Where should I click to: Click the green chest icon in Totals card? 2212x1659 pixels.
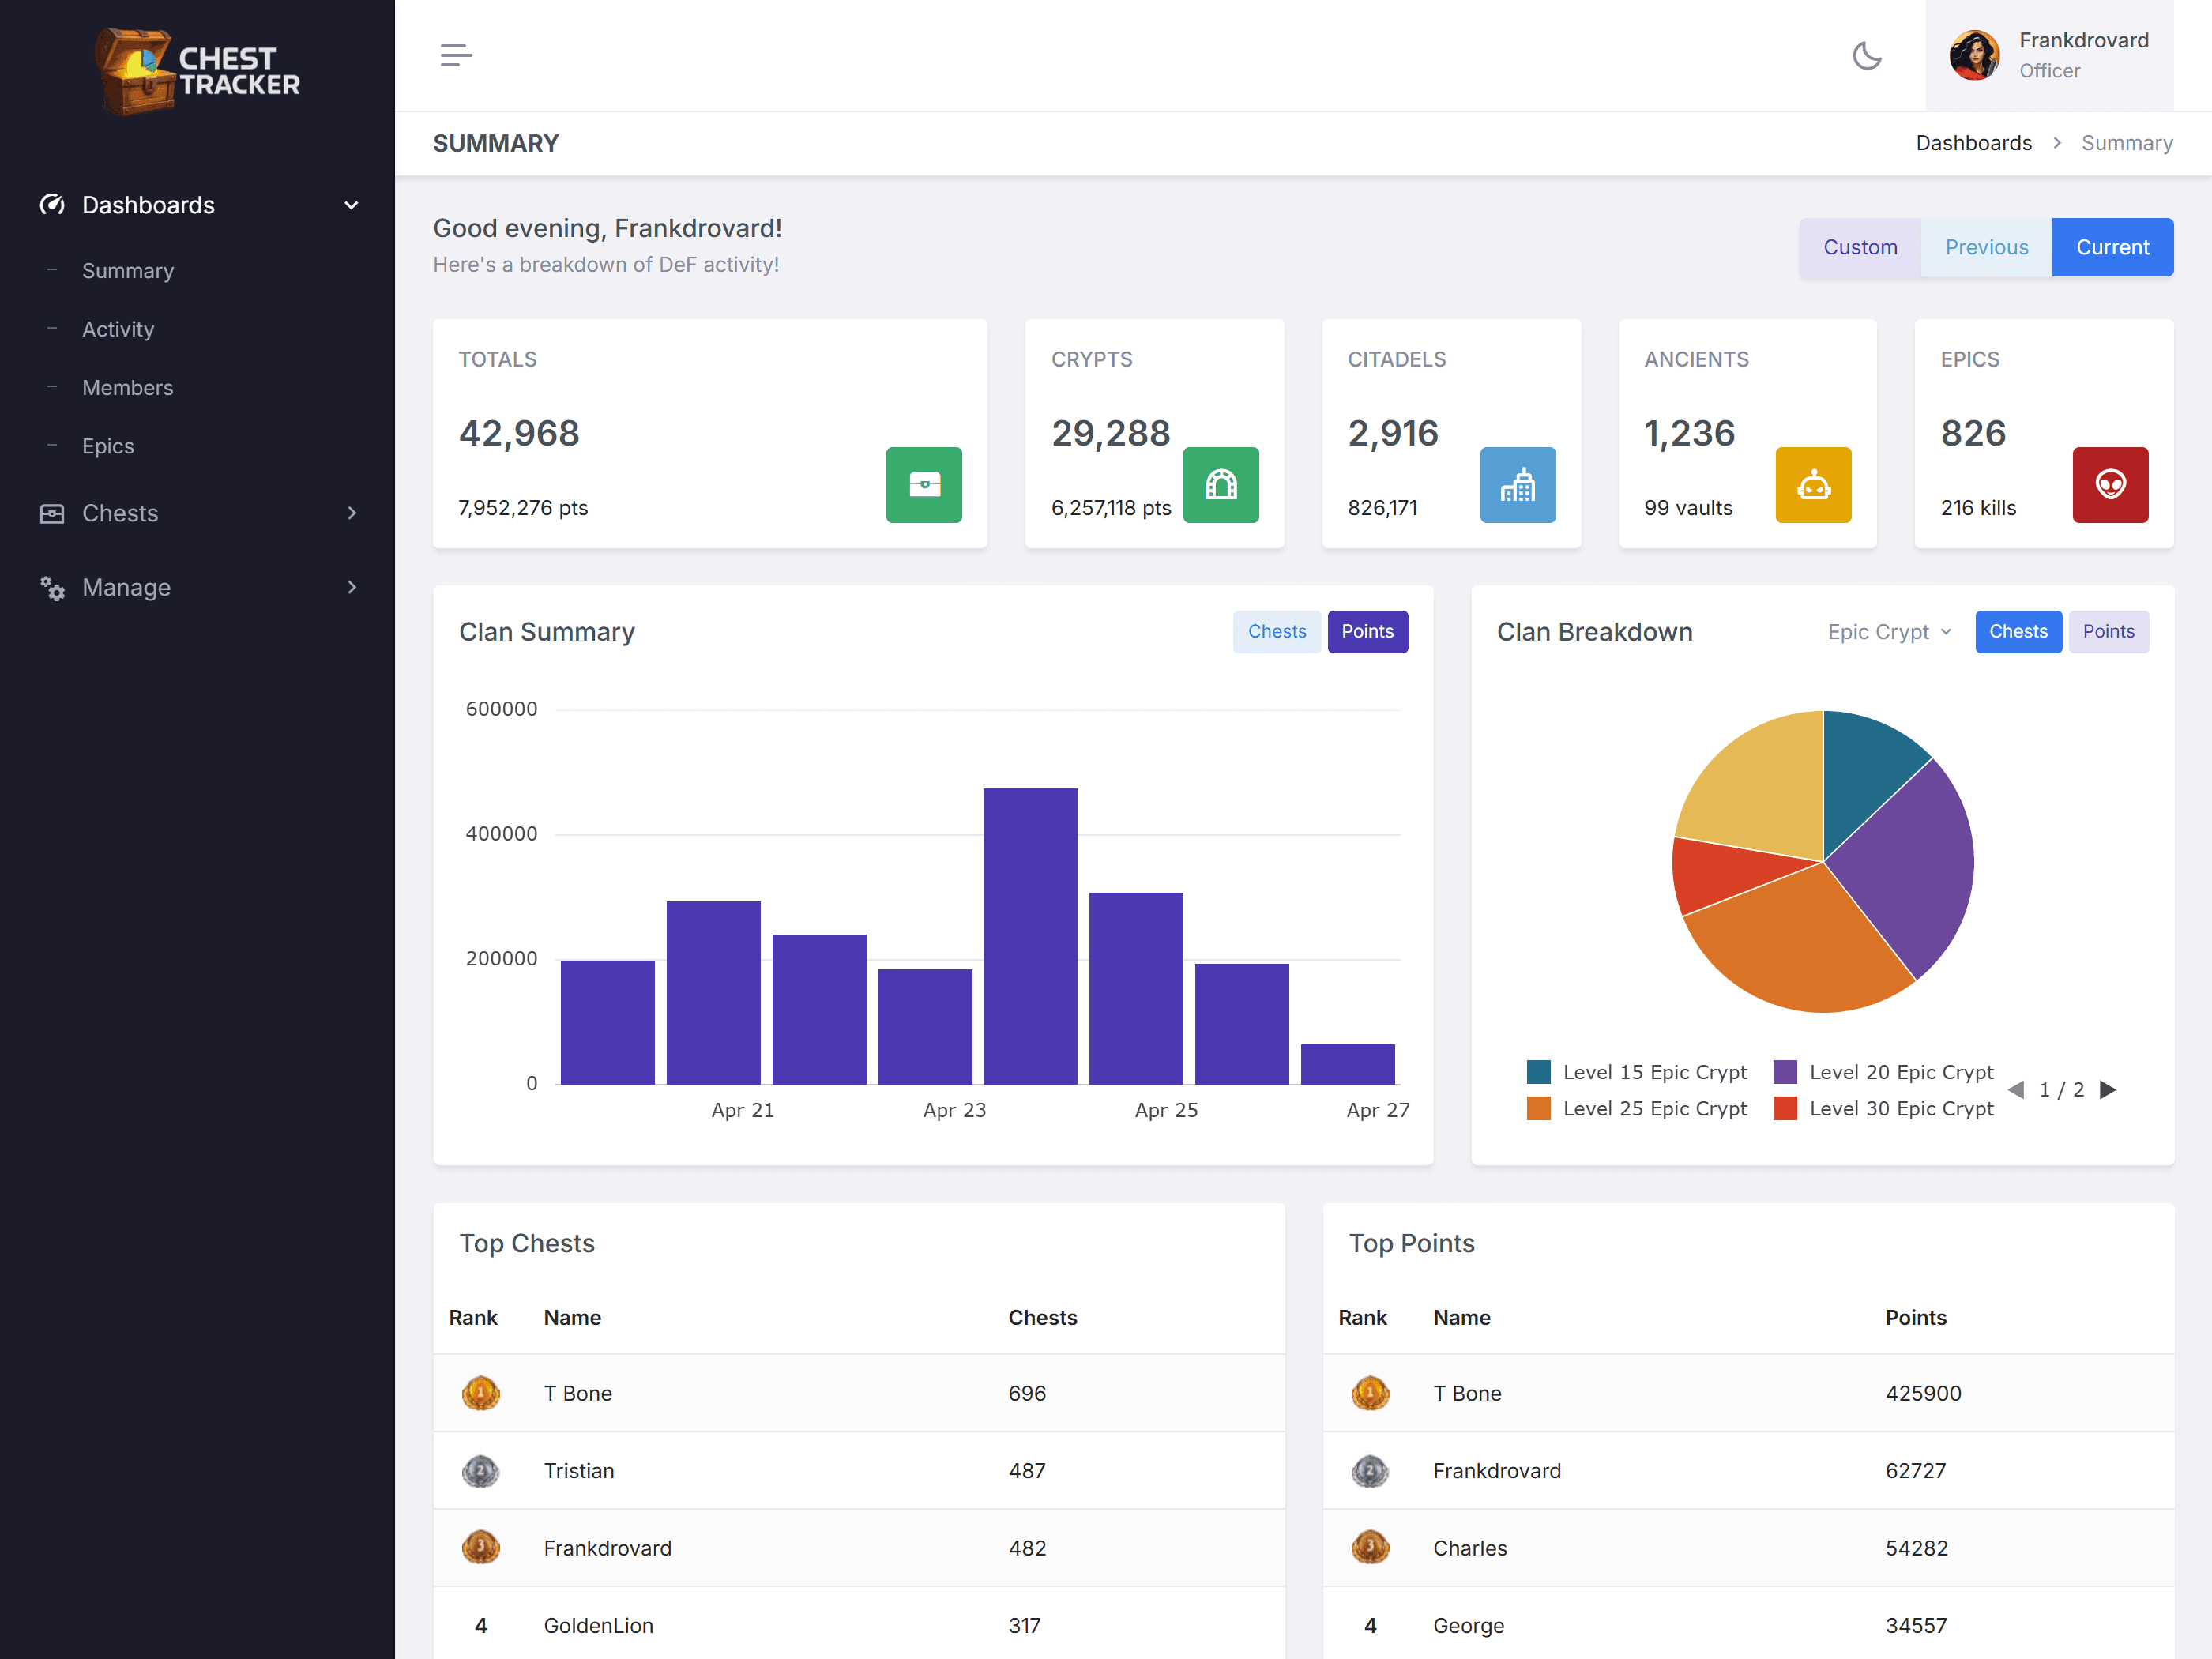pyautogui.click(x=923, y=485)
